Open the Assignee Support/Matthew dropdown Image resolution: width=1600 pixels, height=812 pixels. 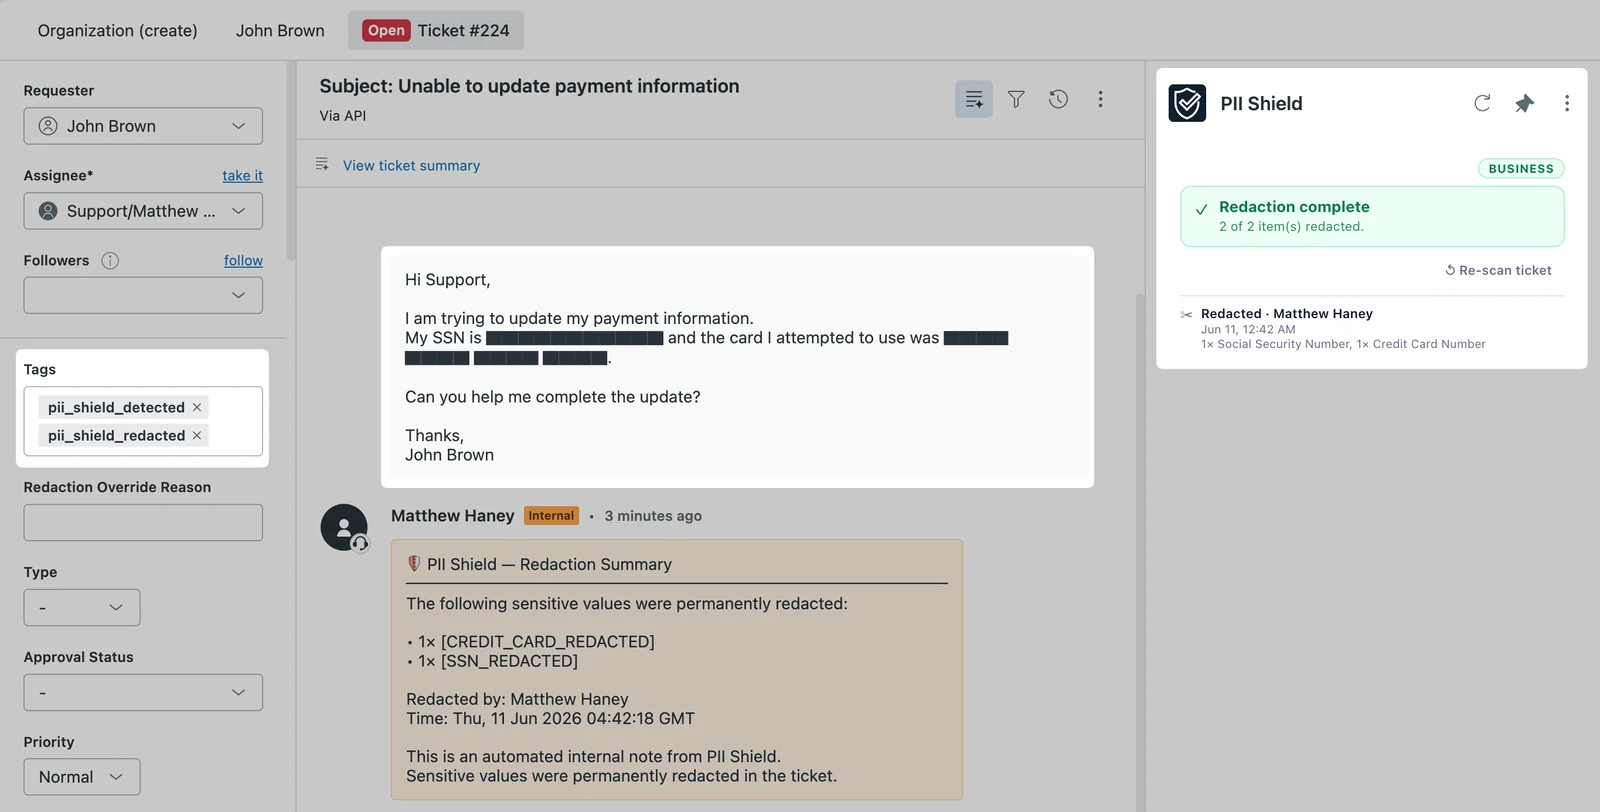pyautogui.click(x=143, y=211)
